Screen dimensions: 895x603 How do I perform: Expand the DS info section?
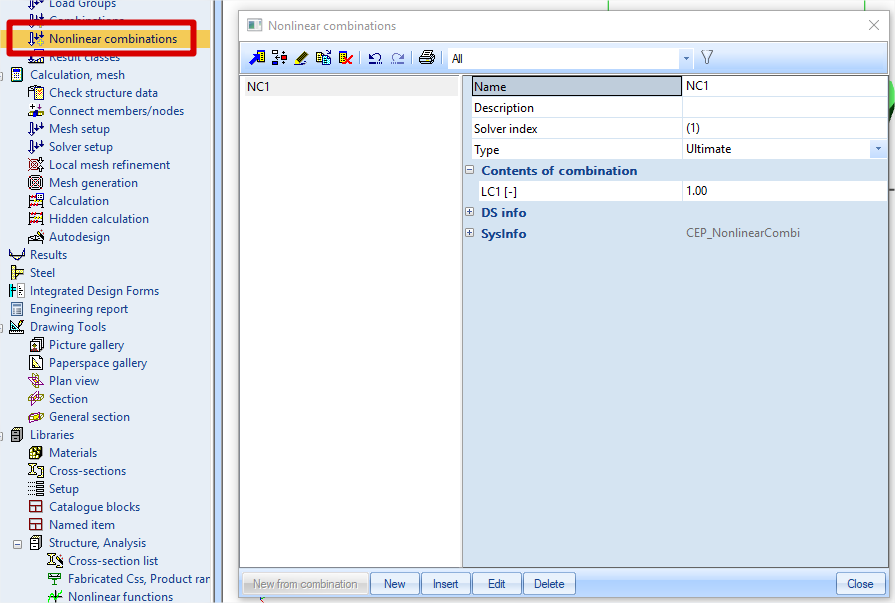pyautogui.click(x=470, y=213)
